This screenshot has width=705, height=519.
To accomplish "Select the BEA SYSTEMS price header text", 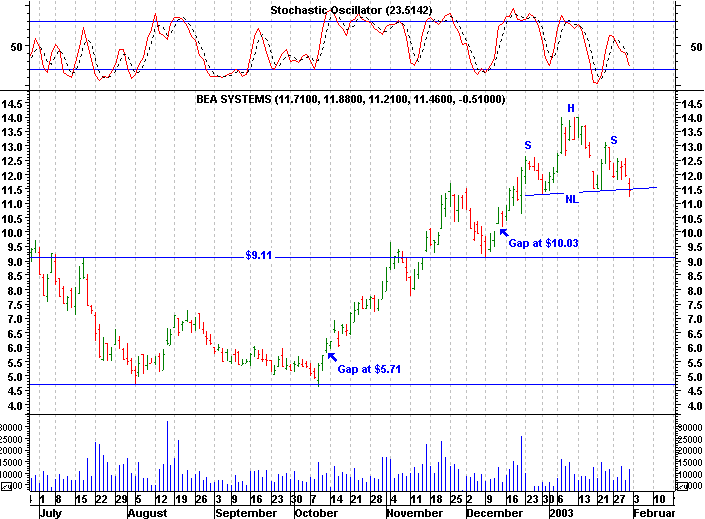I will tap(351, 99).
